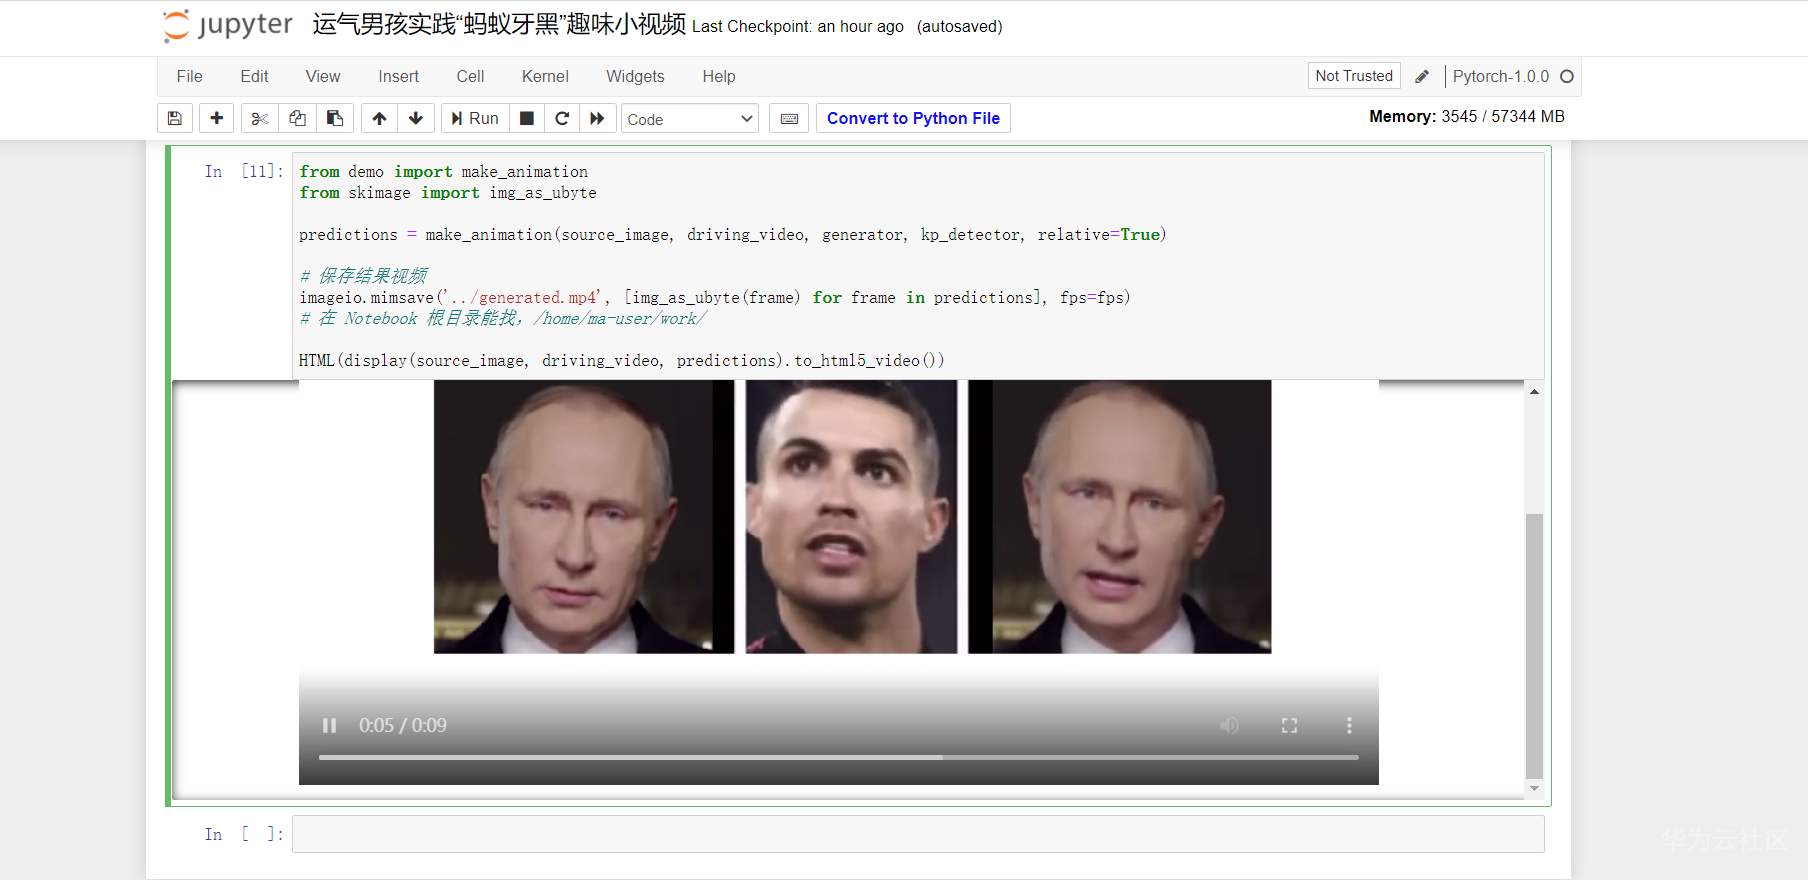Open the File menu

(189, 76)
